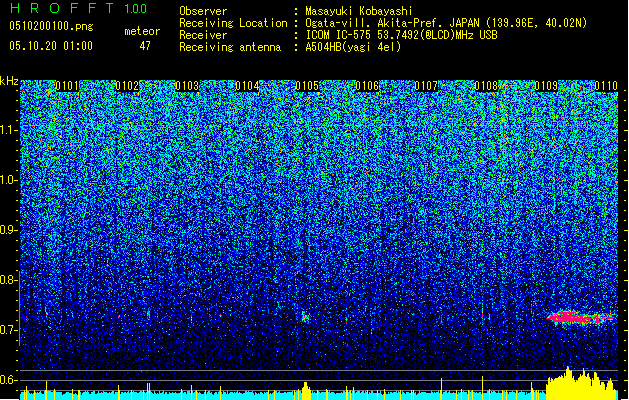
Task: Click the 0103 time marker
Action: pos(187,86)
